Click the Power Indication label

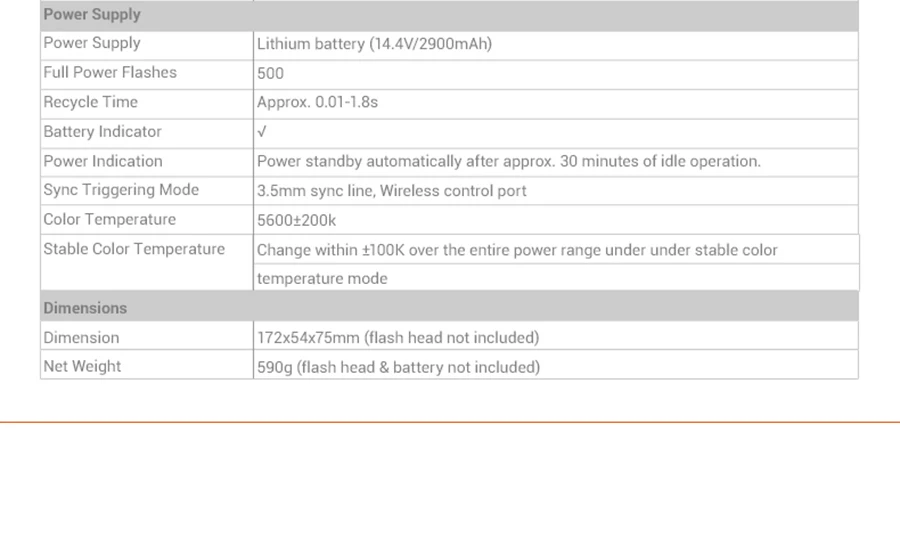(103, 161)
